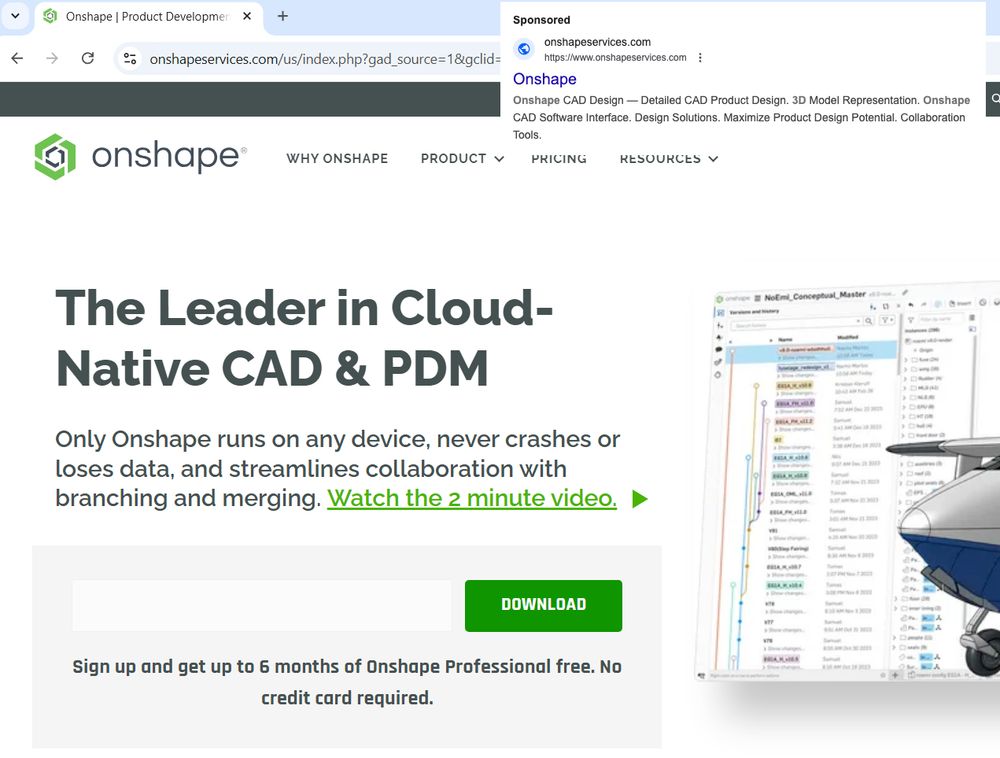Click the Onshape CAD Design ad description
The height and width of the screenshot is (758, 1000).
741,117
